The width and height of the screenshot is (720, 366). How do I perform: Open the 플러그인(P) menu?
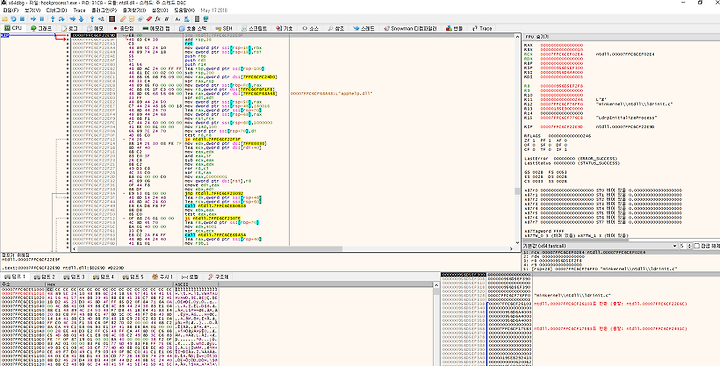click(x=104, y=10)
